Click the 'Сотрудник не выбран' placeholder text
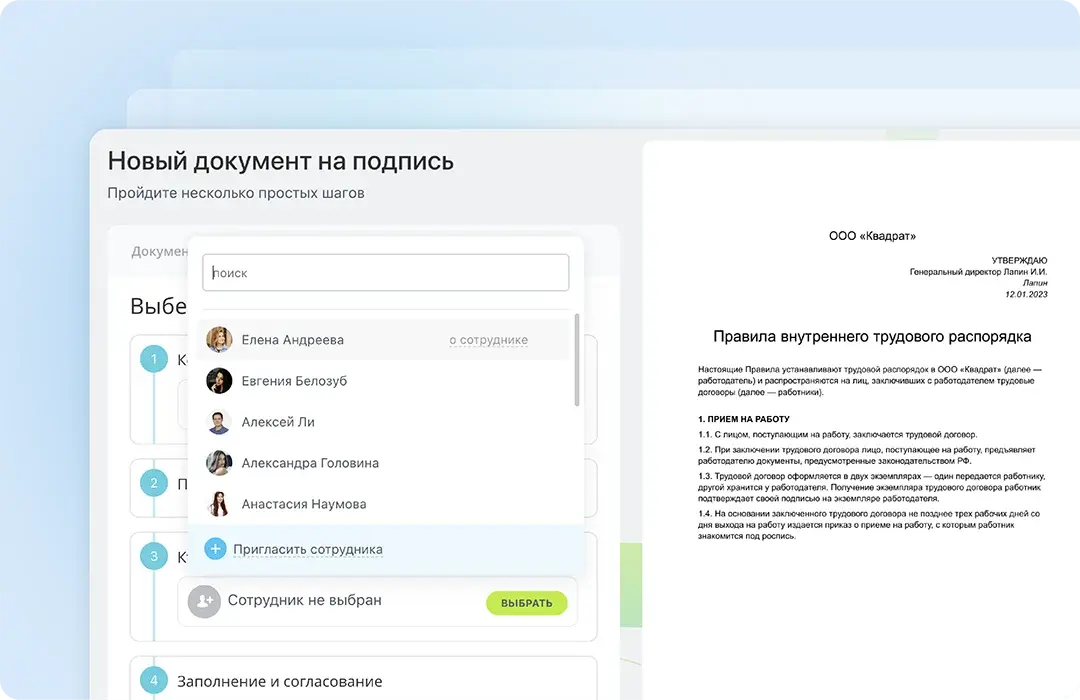 tap(304, 600)
